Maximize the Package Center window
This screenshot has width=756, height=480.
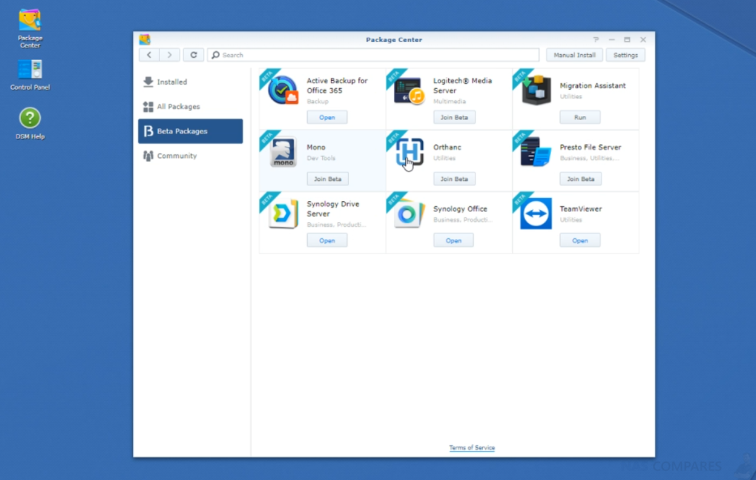point(627,40)
